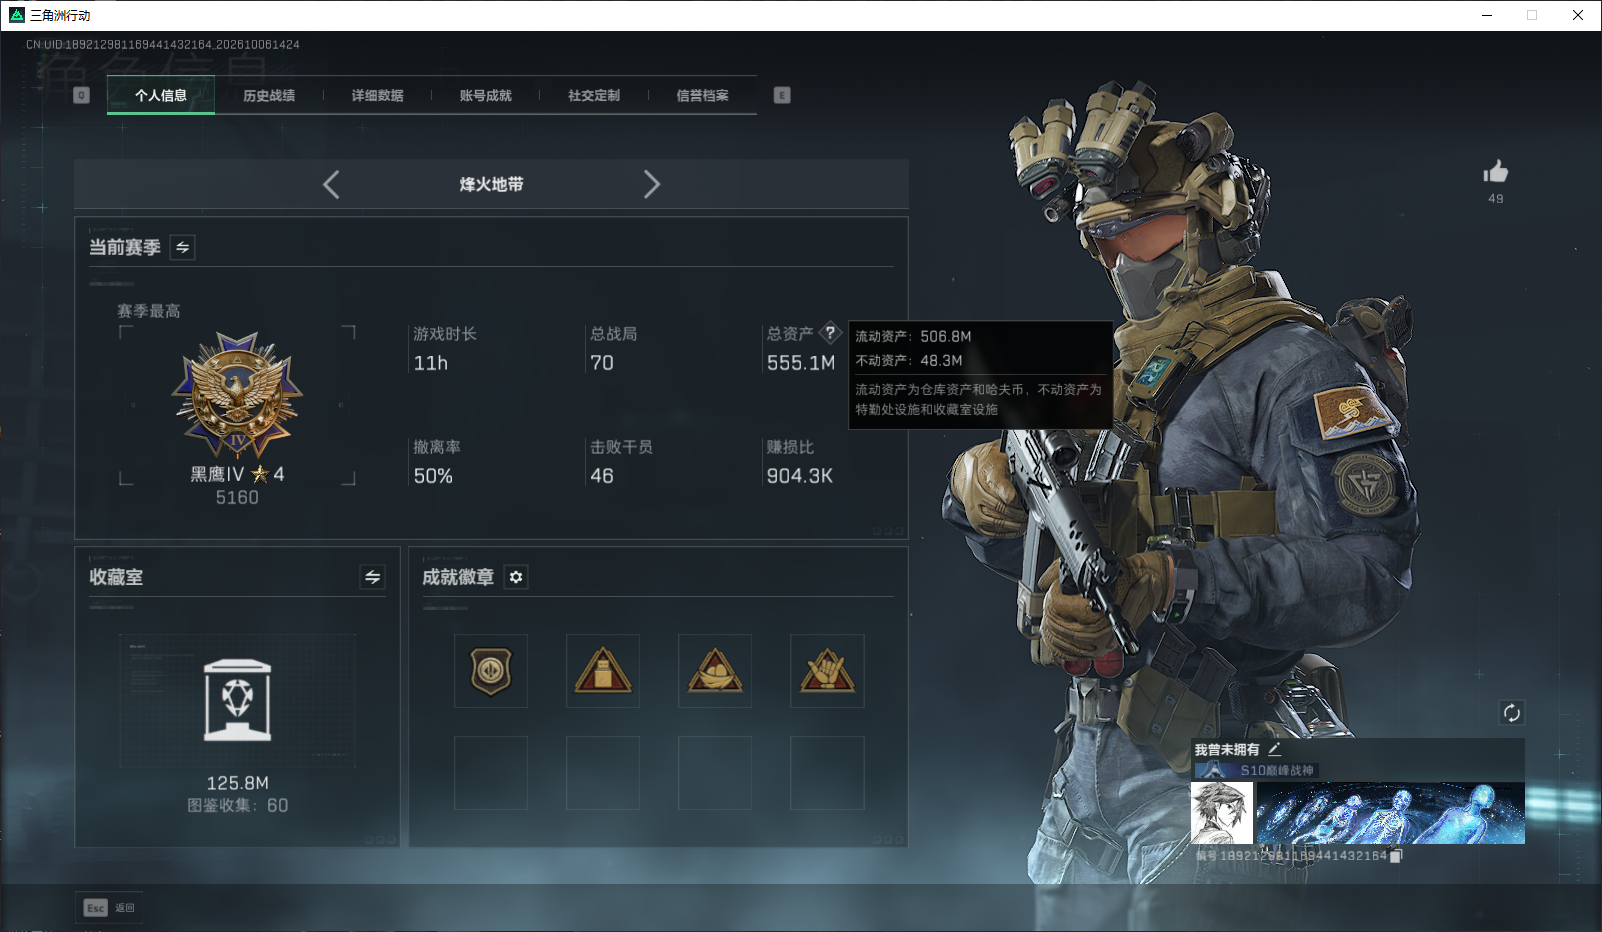Viewport: 1602px width, 932px height.
Task: Switch to previous game mode with left chevron
Action: coord(332,184)
